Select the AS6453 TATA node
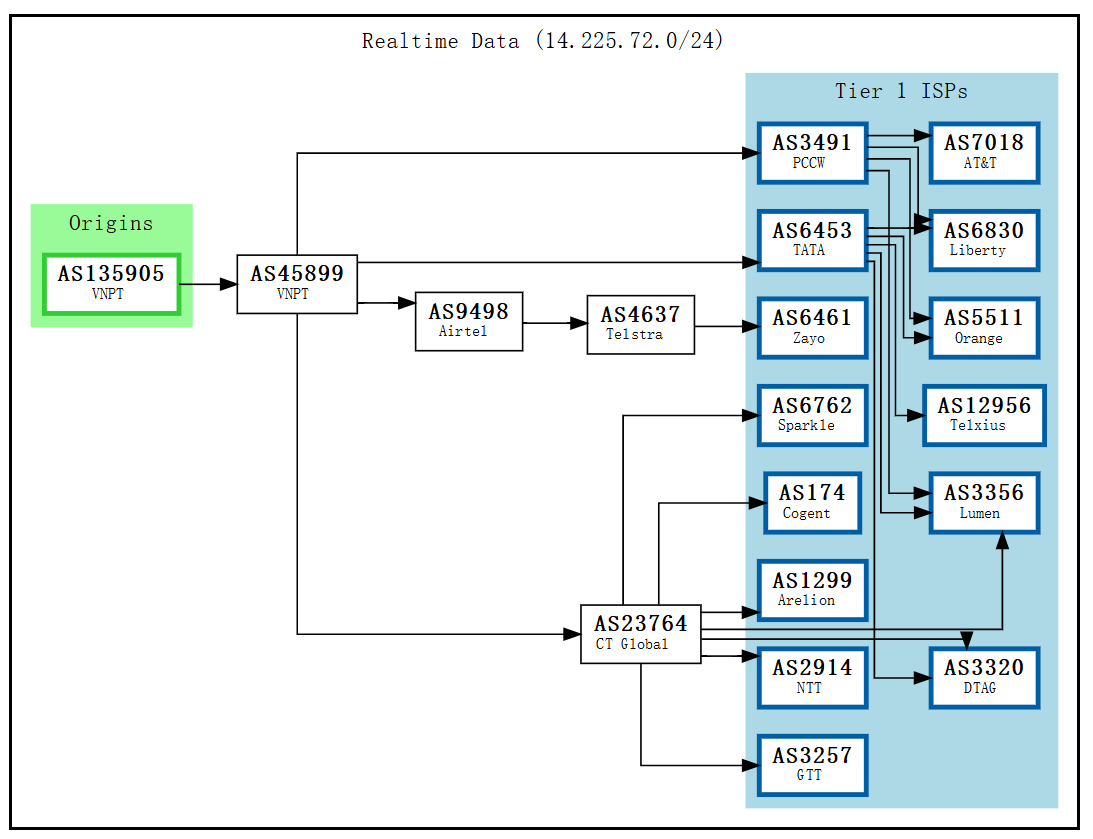Image resolution: width=1093 pixels, height=839 pixels. tap(812, 240)
